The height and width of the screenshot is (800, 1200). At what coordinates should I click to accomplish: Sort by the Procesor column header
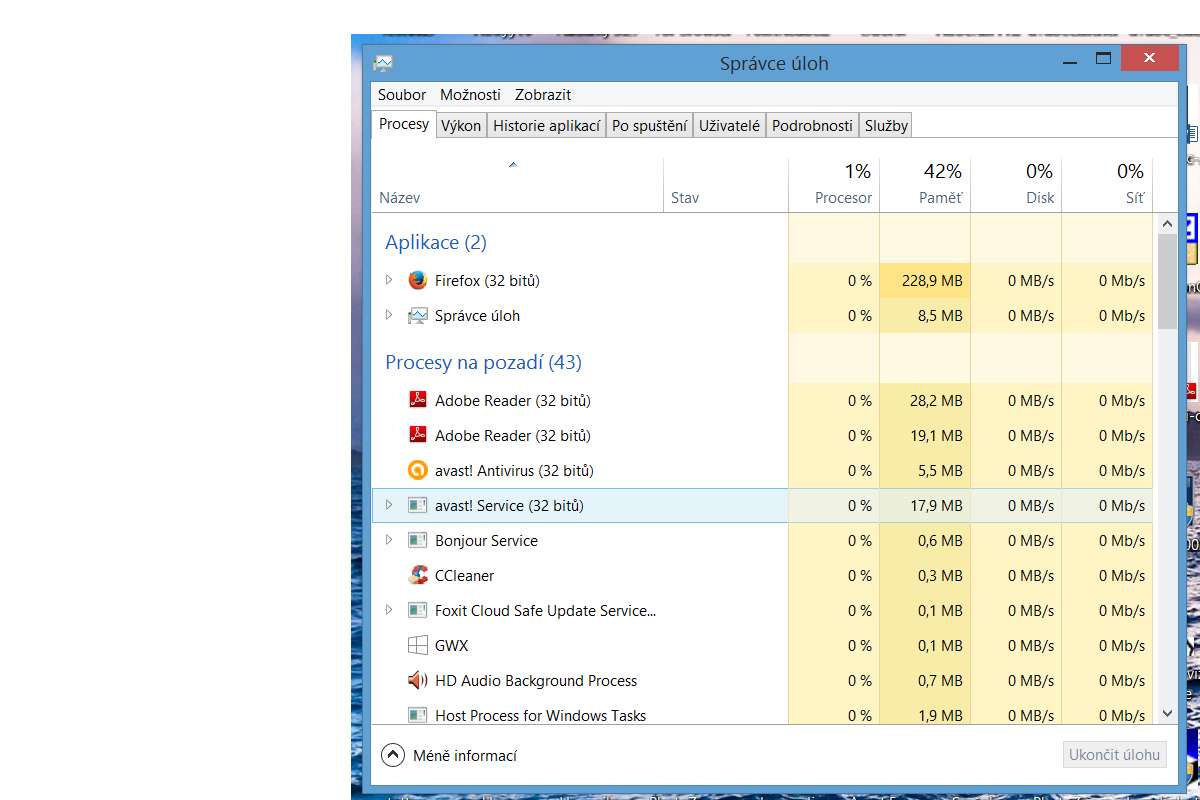(x=834, y=185)
